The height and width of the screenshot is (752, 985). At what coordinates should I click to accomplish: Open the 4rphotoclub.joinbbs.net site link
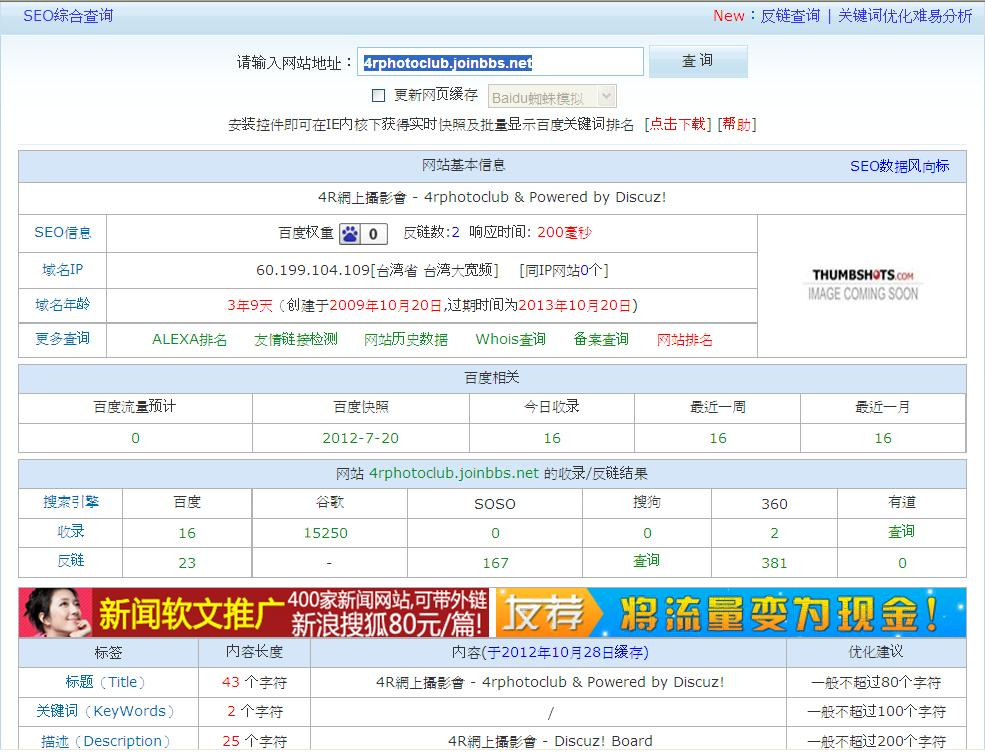454,473
